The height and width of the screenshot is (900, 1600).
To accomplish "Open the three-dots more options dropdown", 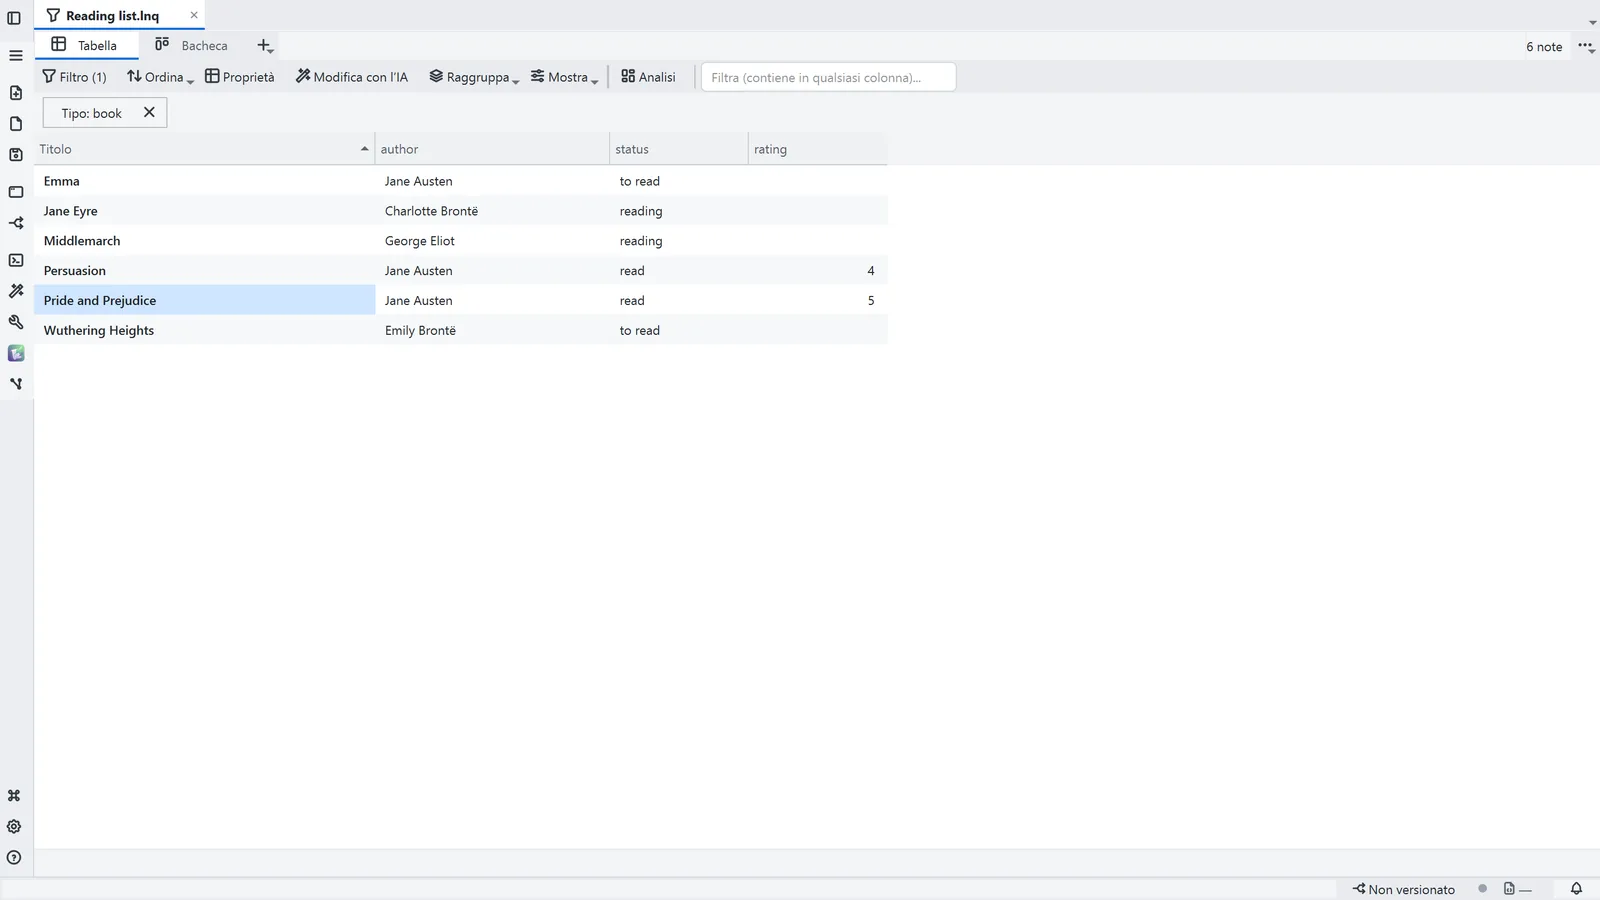I will (1586, 46).
